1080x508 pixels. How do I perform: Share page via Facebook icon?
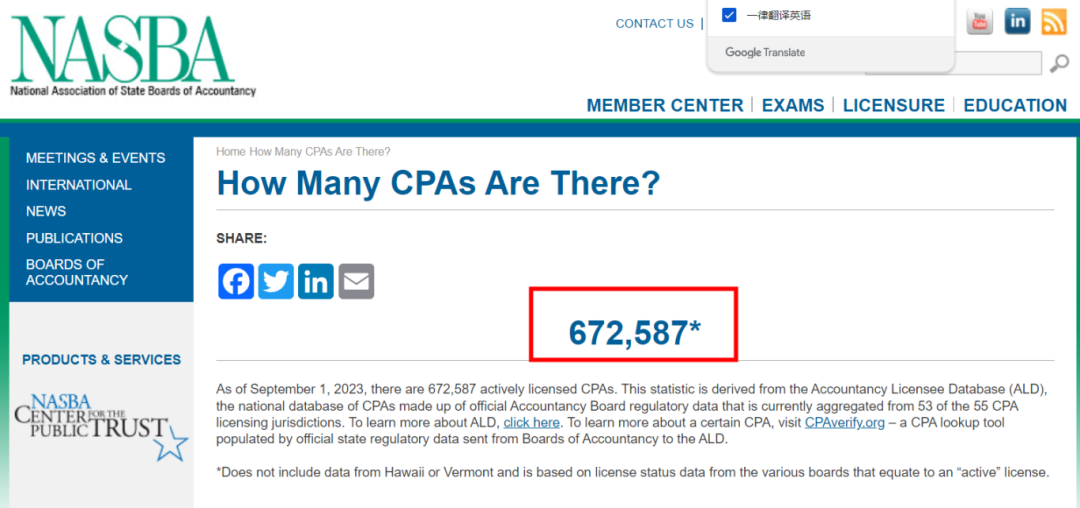(x=236, y=281)
